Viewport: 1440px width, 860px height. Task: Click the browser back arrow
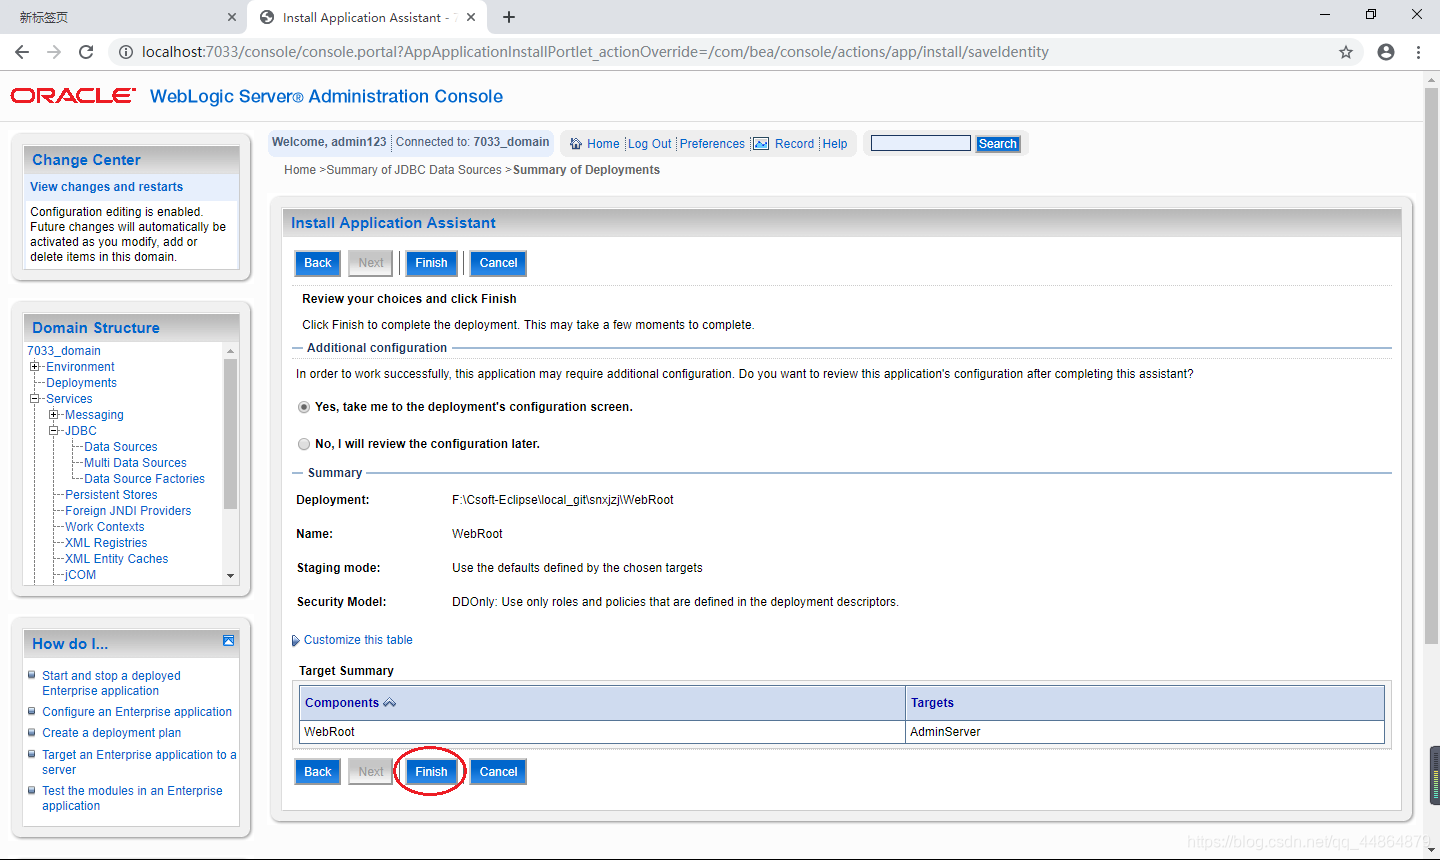coord(22,52)
